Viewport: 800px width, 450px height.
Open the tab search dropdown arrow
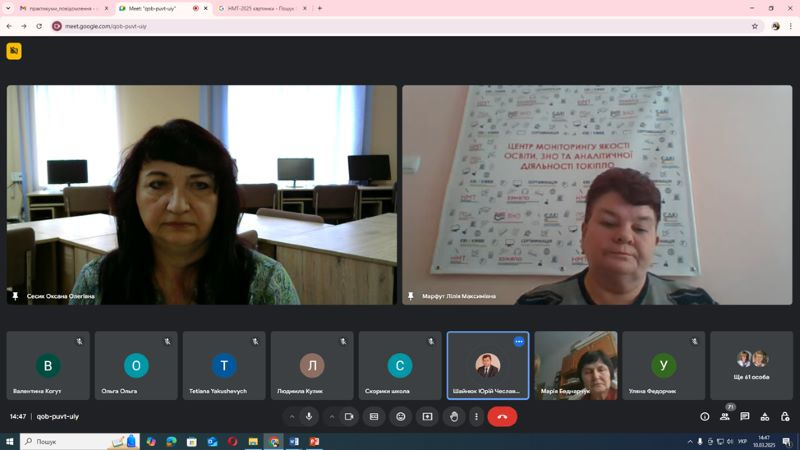click(8, 9)
